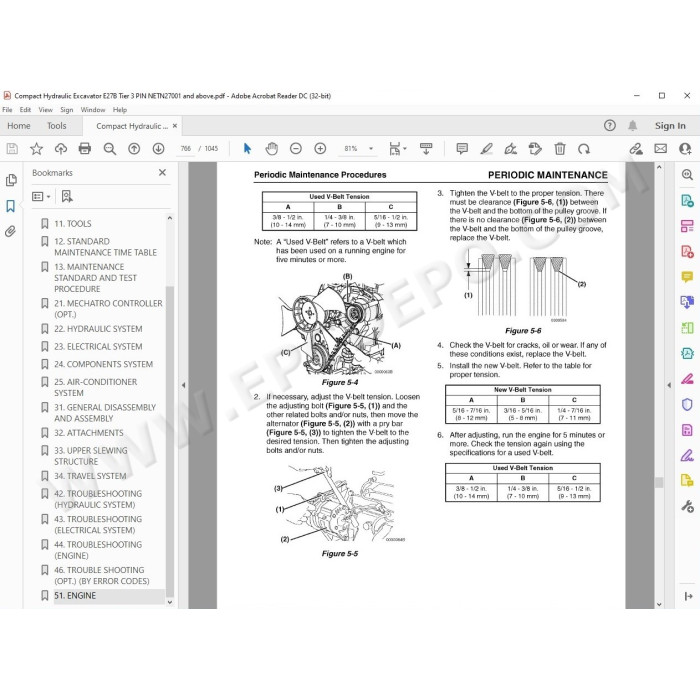700x700 pixels.
Task: Open the Attachments paperclip panel
Action: pyautogui.click(x=11, y=231)
